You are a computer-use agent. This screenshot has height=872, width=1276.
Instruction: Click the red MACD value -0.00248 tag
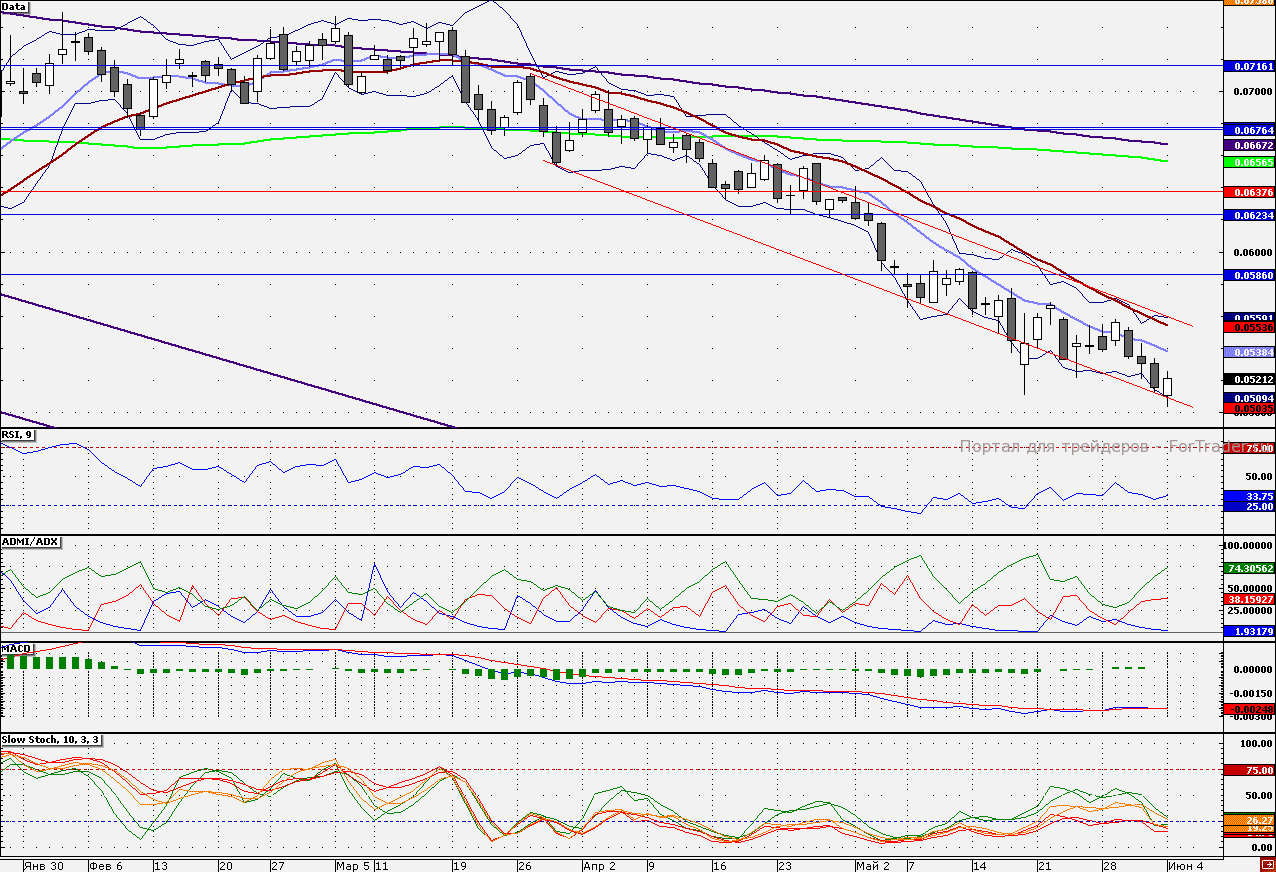click(1249, 709)
